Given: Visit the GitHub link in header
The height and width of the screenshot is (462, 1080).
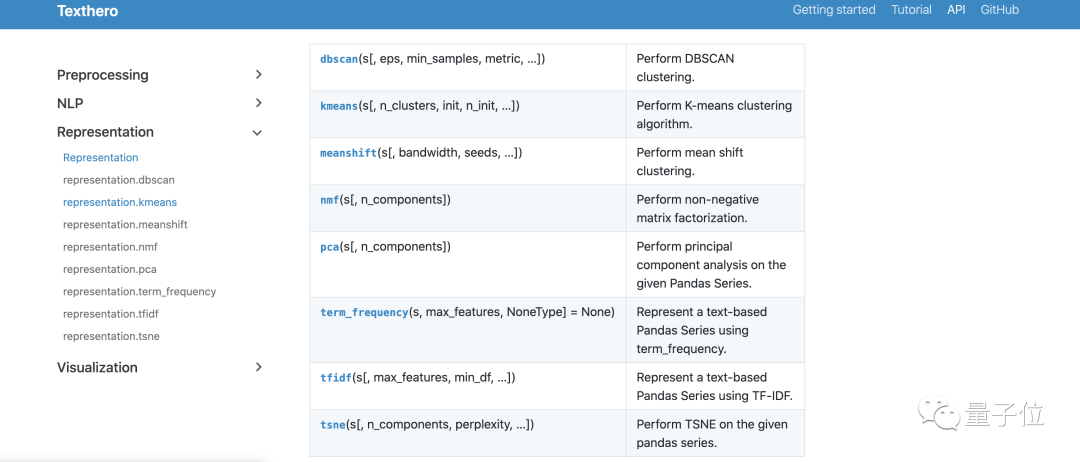Looking at the screenshot, I should pos(999,10).
